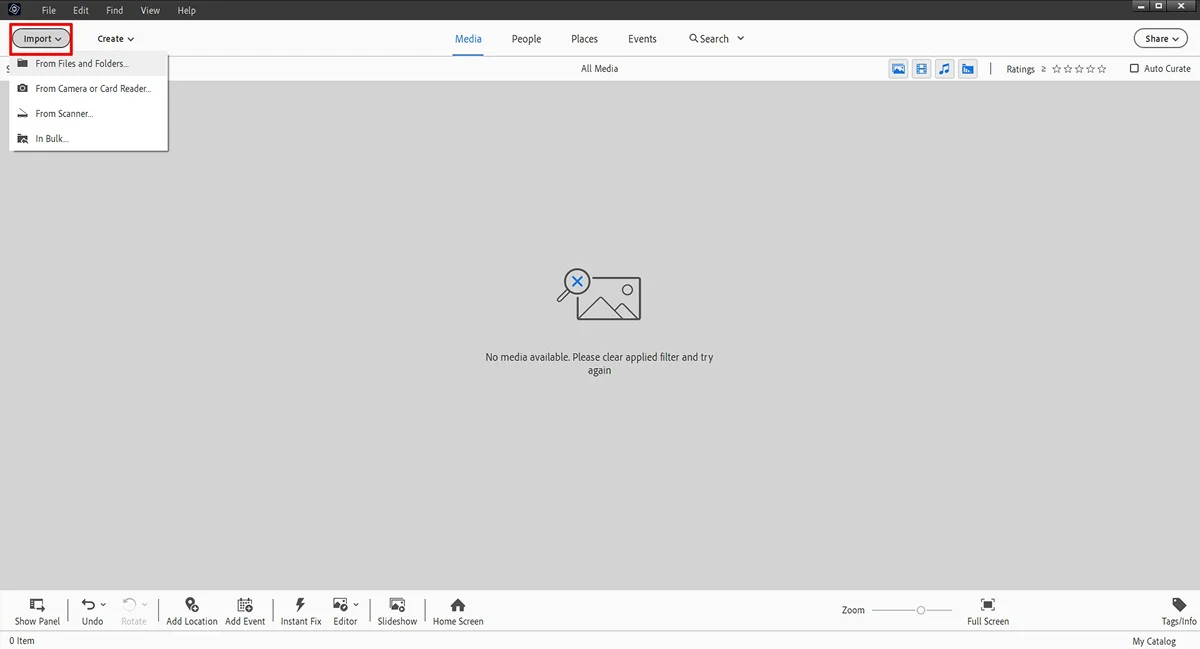Click the Show Panel icon
1200x649 pixels.
(x=37, y=606)
